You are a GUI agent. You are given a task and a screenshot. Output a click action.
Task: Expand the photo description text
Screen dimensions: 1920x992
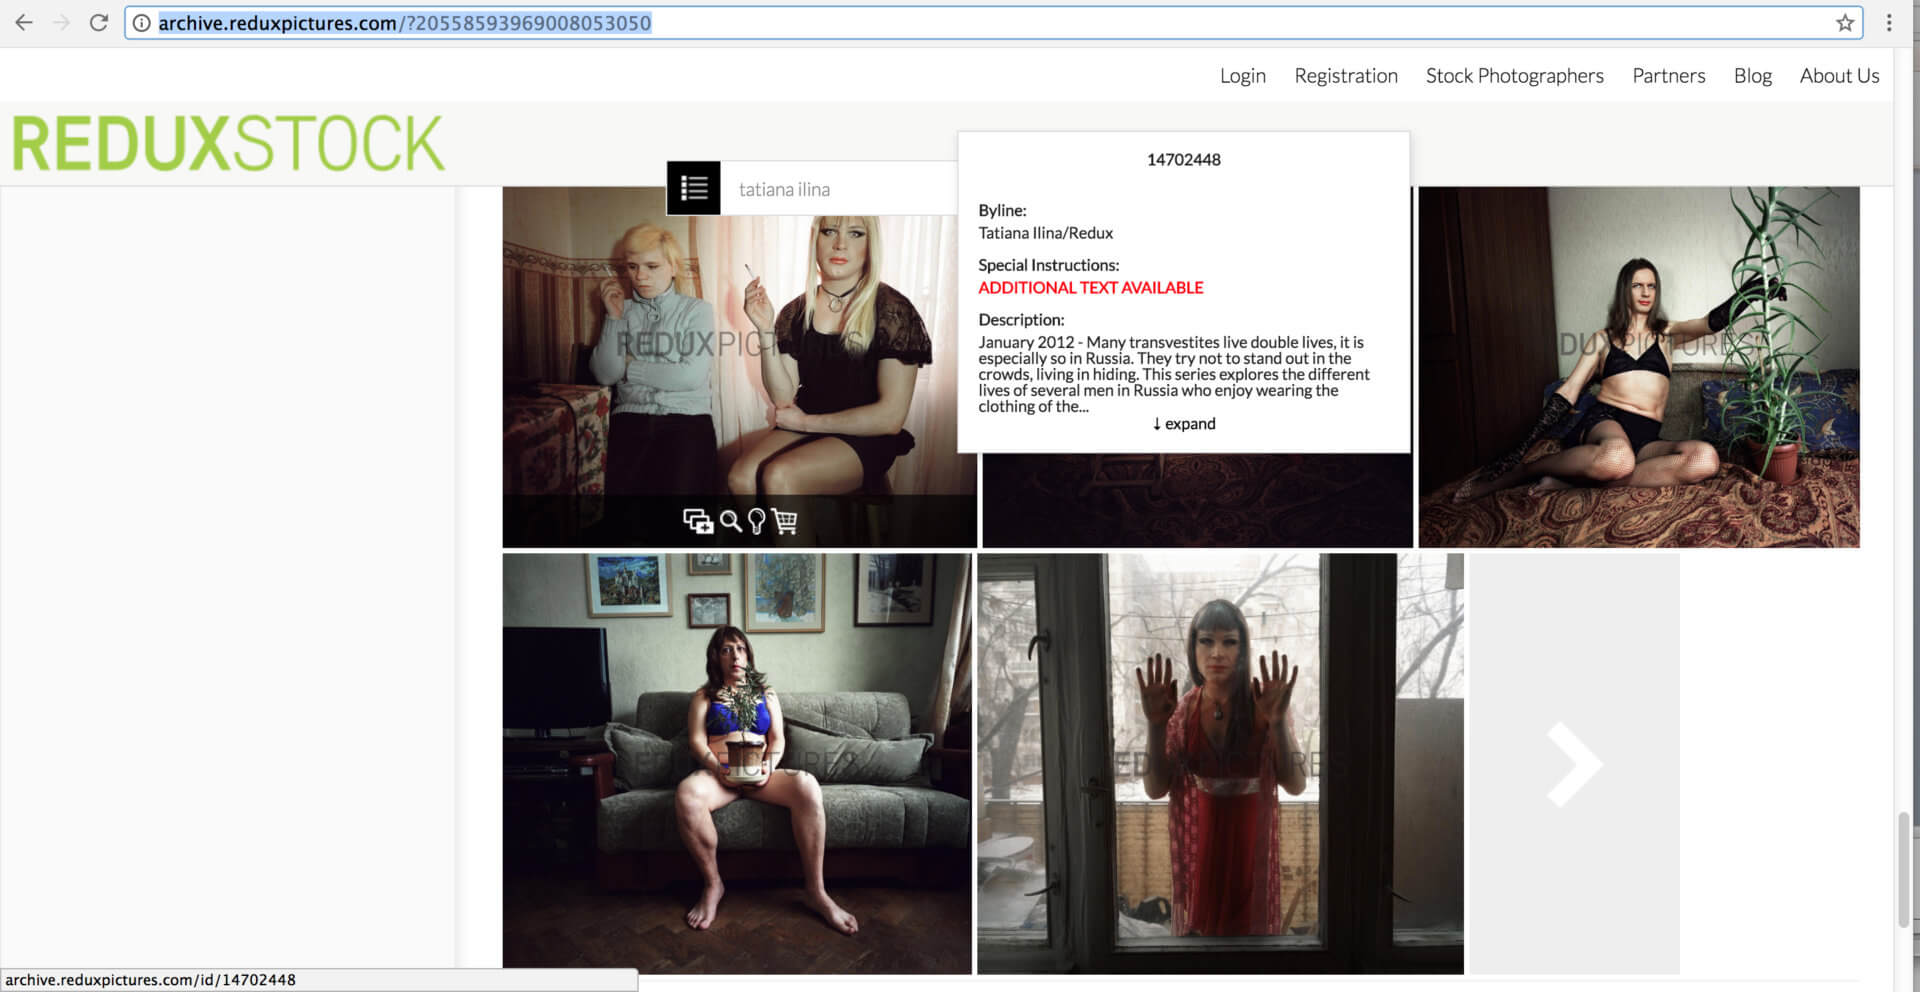[1183, 424]
